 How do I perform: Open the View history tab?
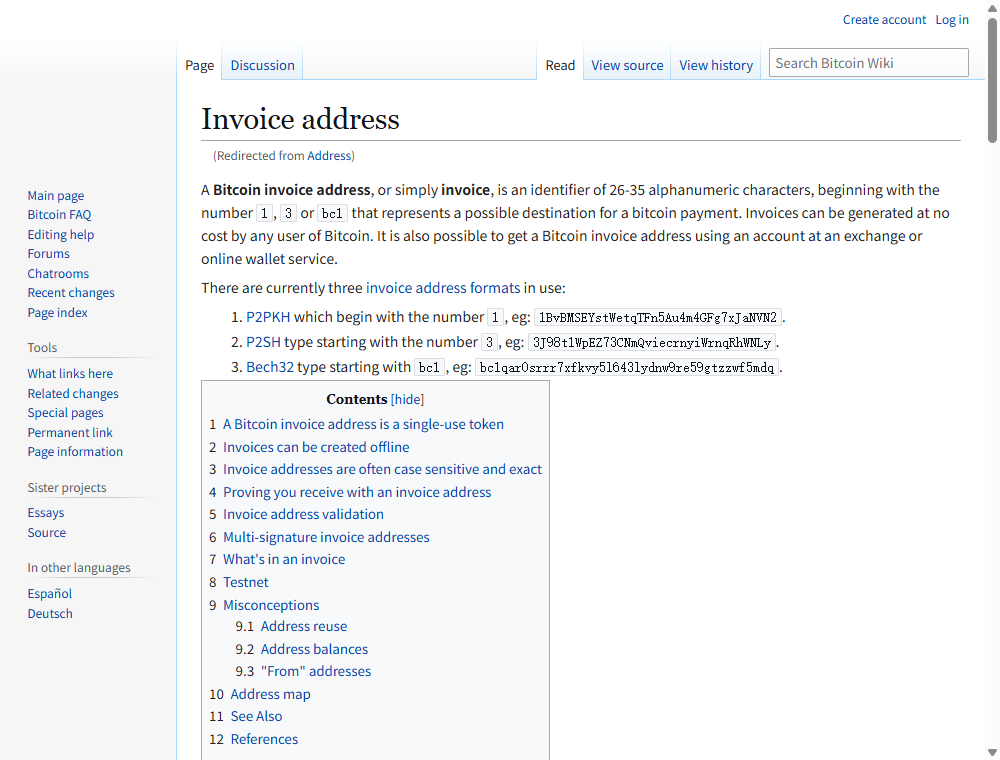716,65
